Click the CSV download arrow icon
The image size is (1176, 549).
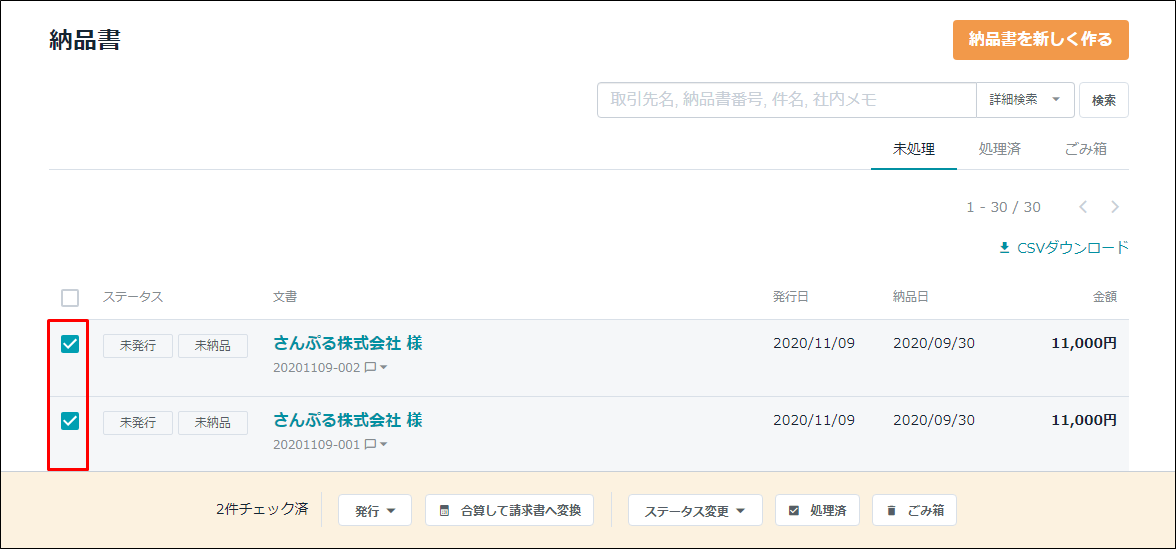pyautogui.click(x=1005, y=248)
